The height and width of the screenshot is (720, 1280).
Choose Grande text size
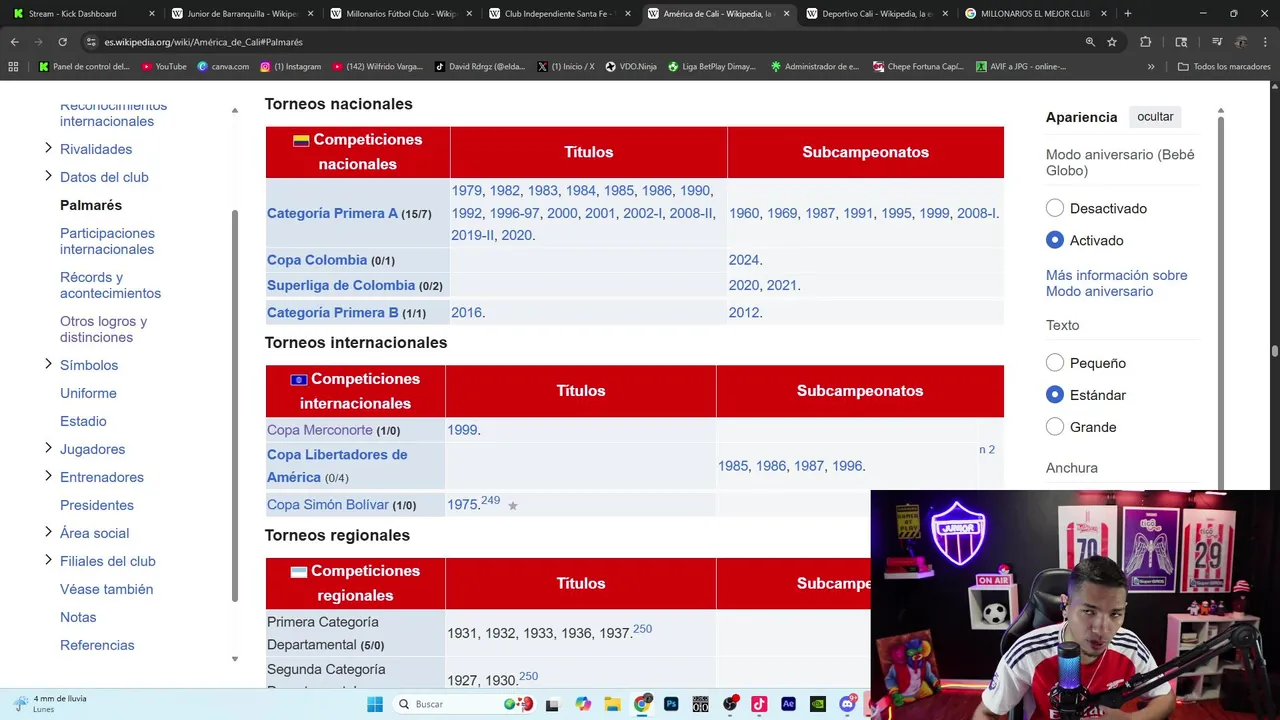coord(1055,427)
